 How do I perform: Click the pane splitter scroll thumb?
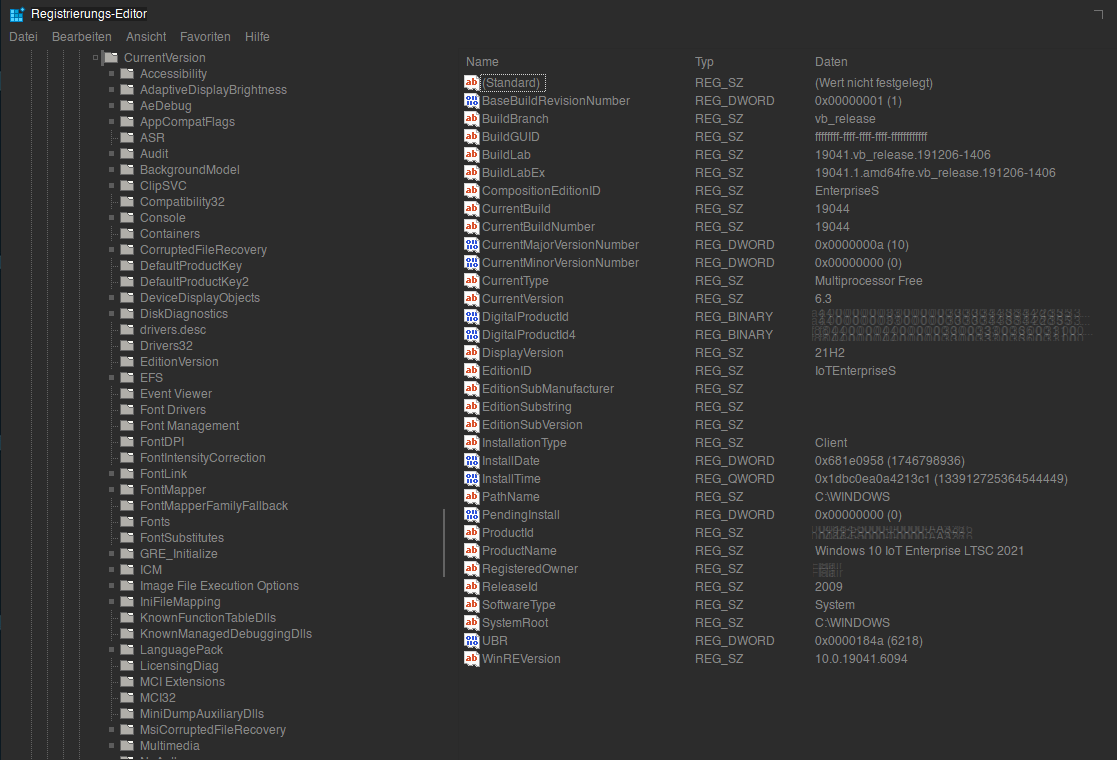[x=444, y=543]
